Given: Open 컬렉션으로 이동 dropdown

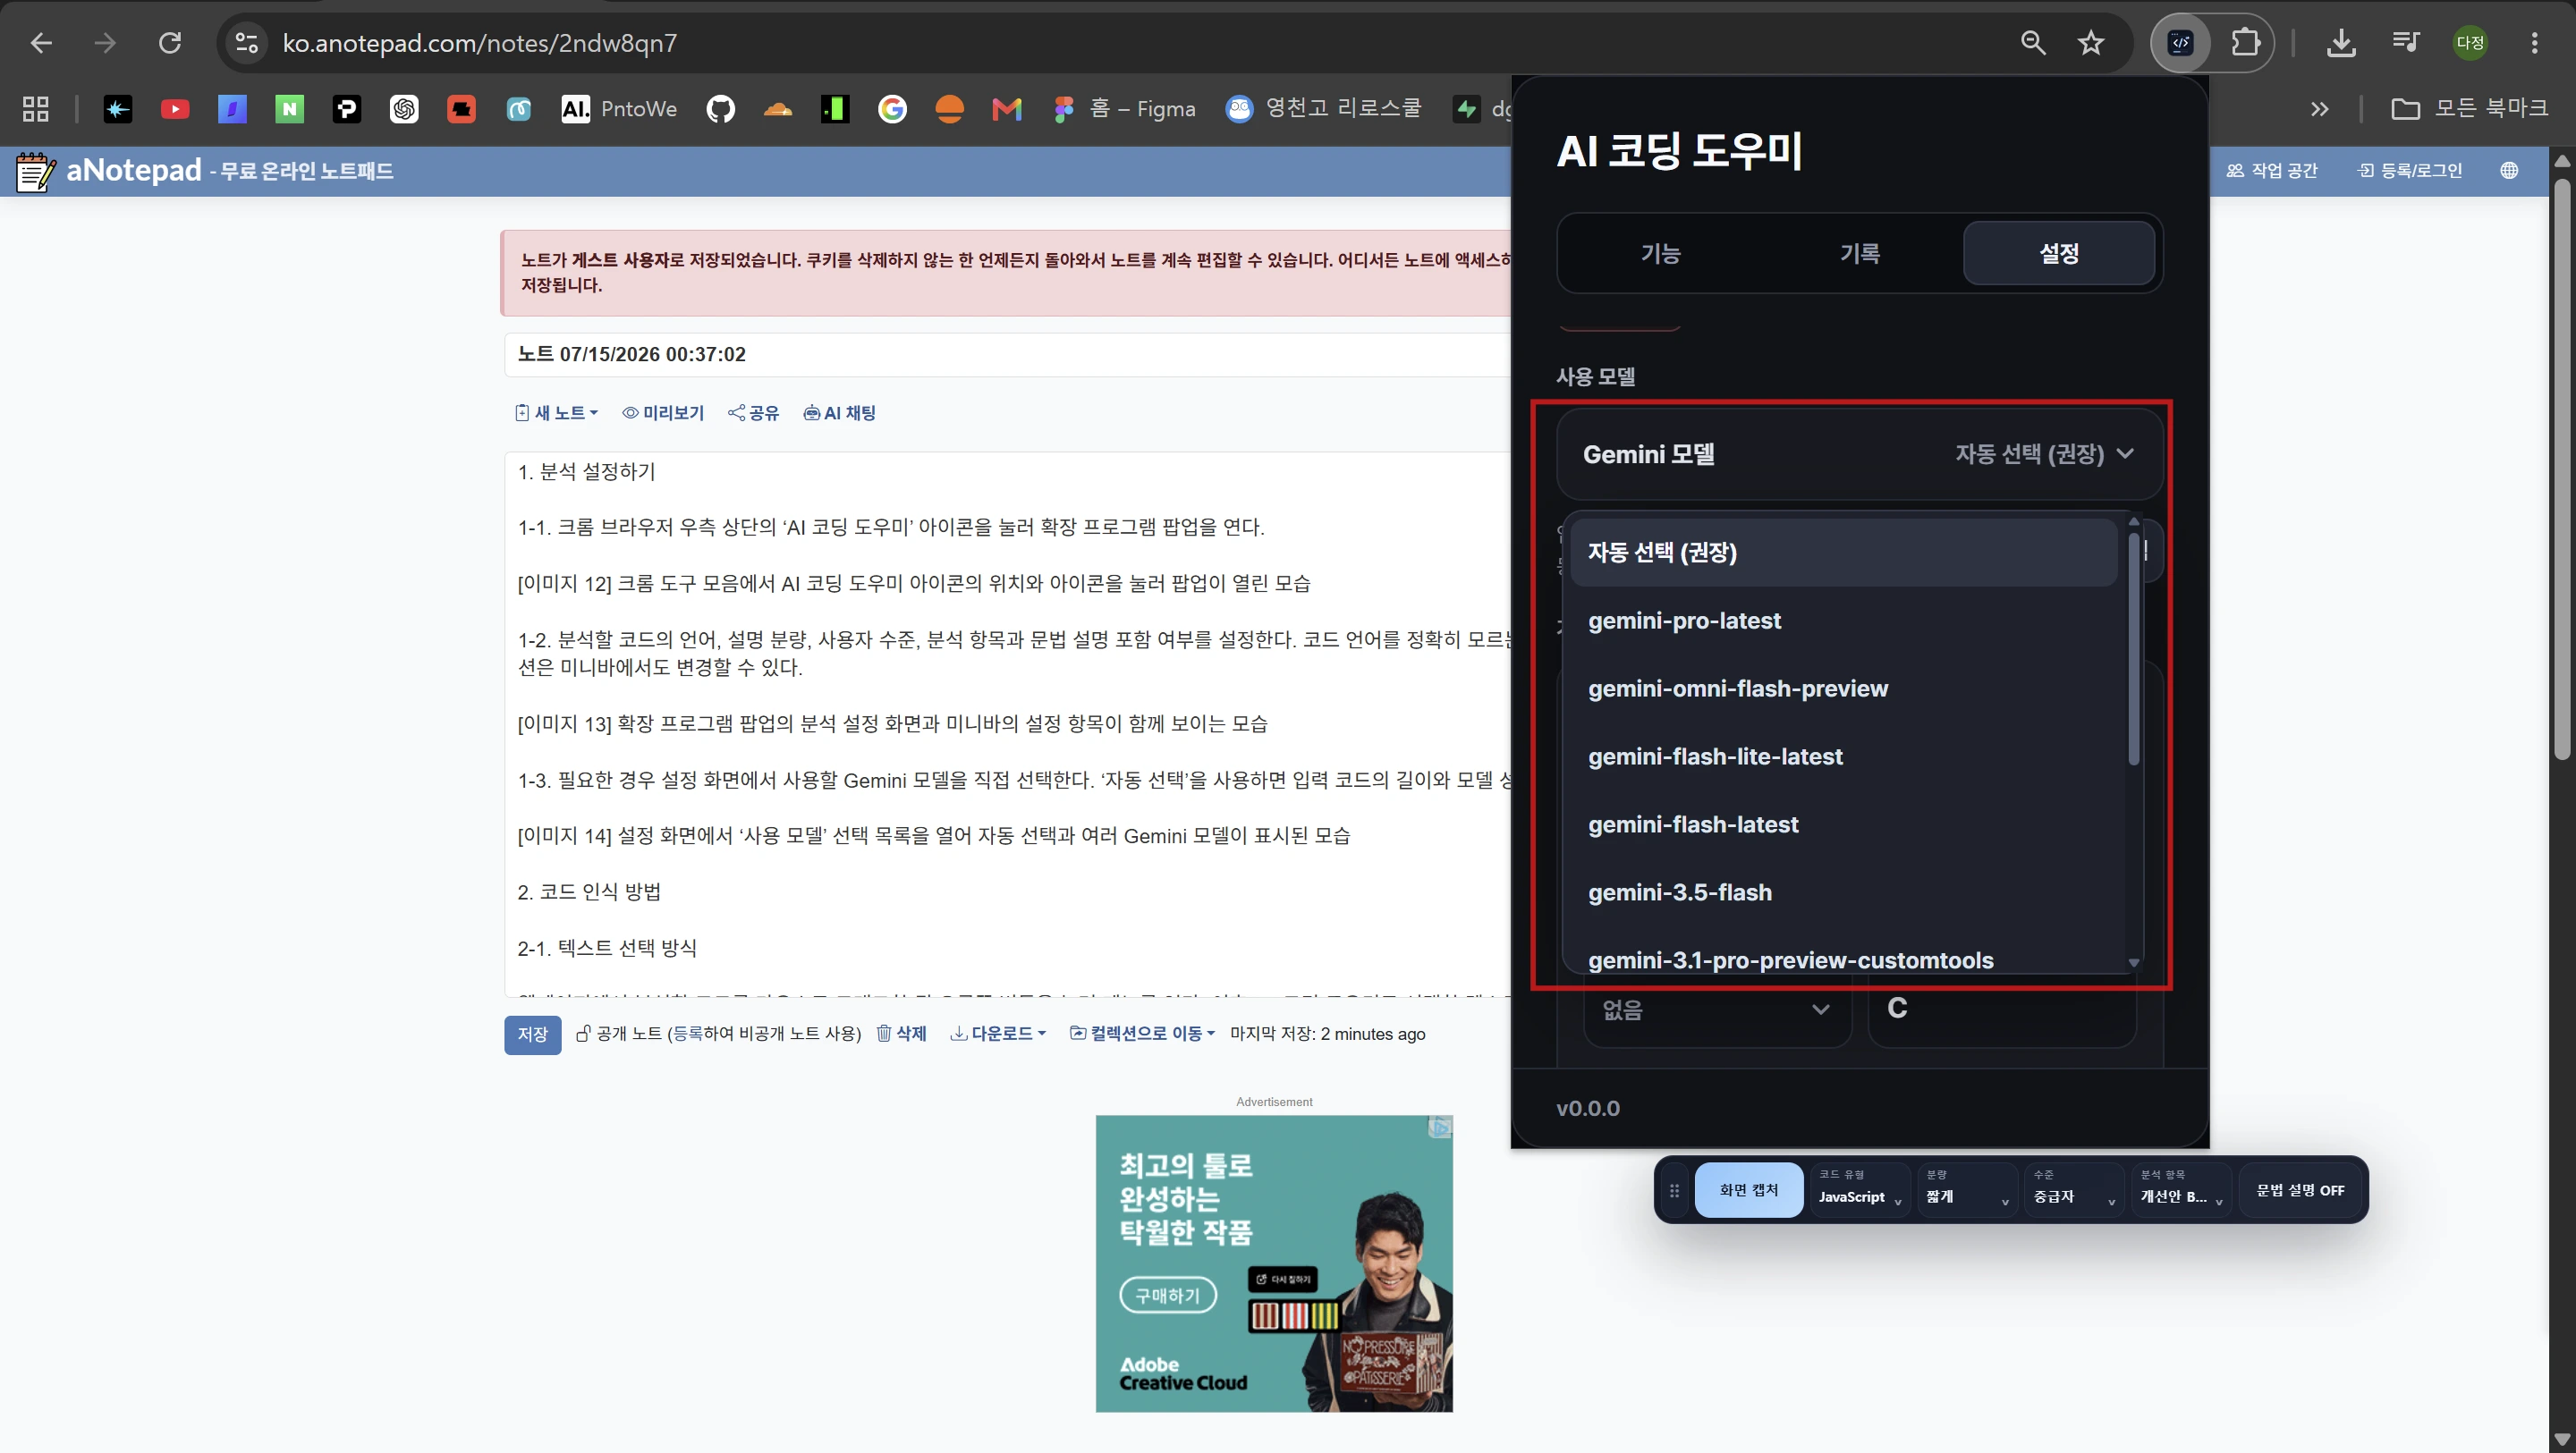Looking at the screenshot, I should pyautogui.click(x=1142, y=1034).
